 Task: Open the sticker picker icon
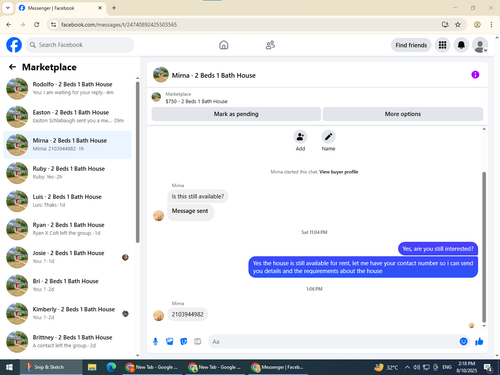184,341
